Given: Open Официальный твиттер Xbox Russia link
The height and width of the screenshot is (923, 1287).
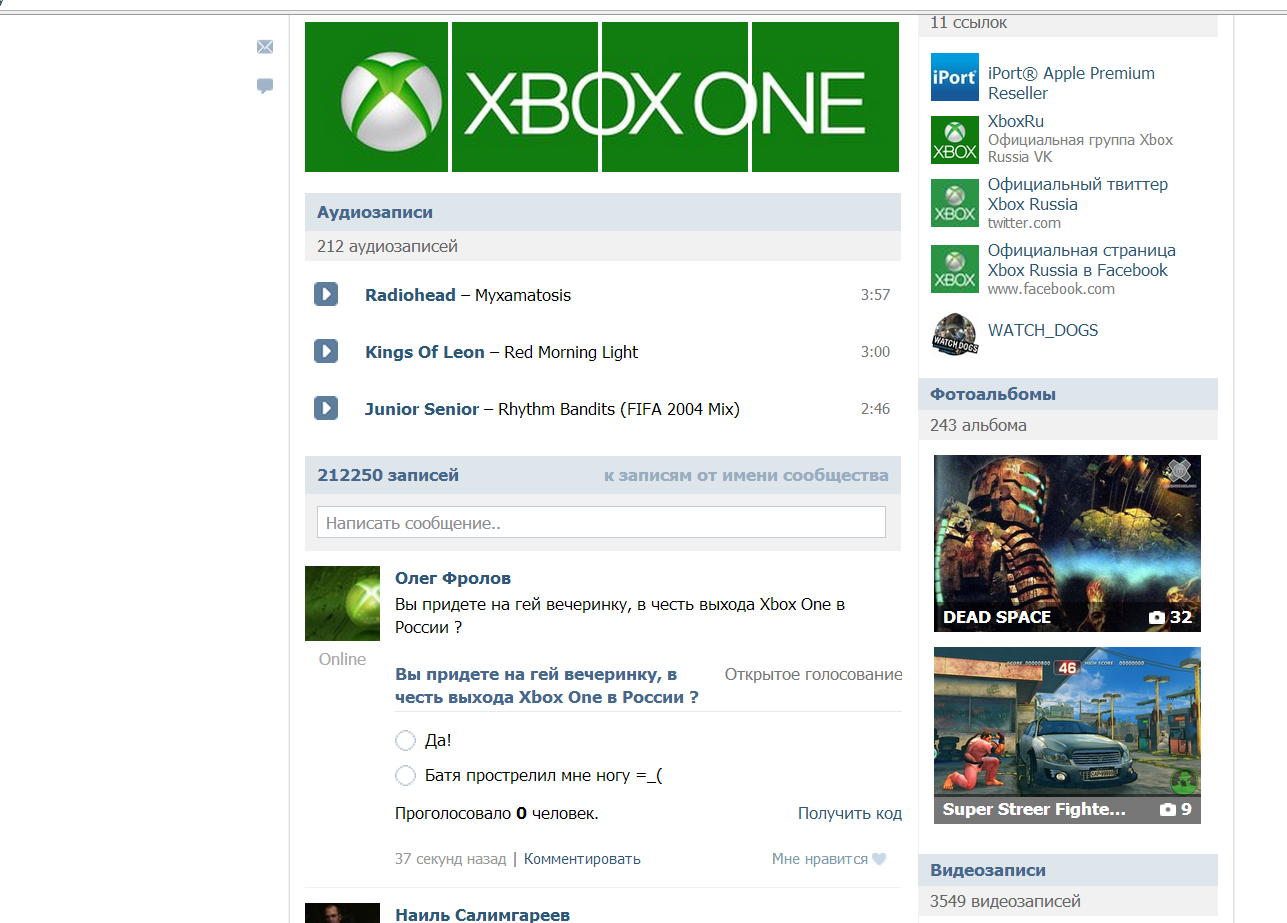Looking at the screenshot, I should (1078, 194).
